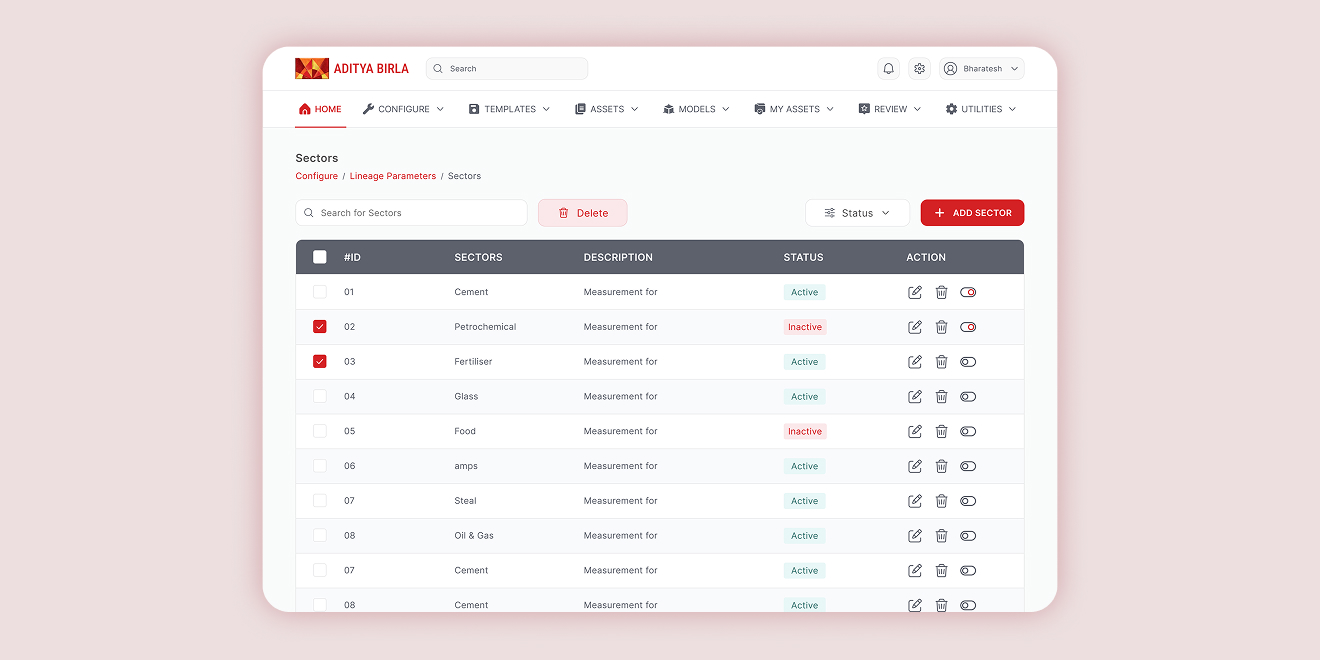Open the Templates menu
Viewport: 1320px width, 660px height.
(x=509, y=109)
